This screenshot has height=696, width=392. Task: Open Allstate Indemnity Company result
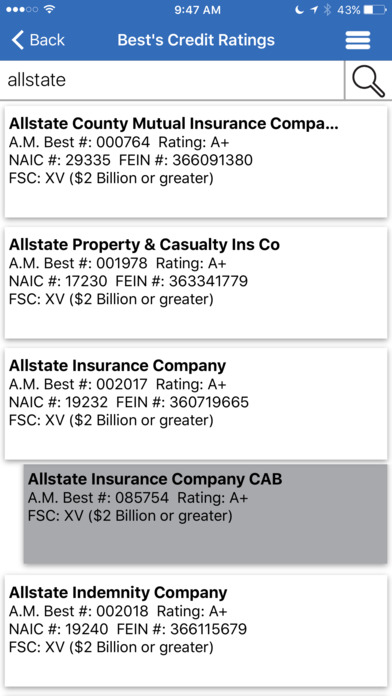[196, 631]
